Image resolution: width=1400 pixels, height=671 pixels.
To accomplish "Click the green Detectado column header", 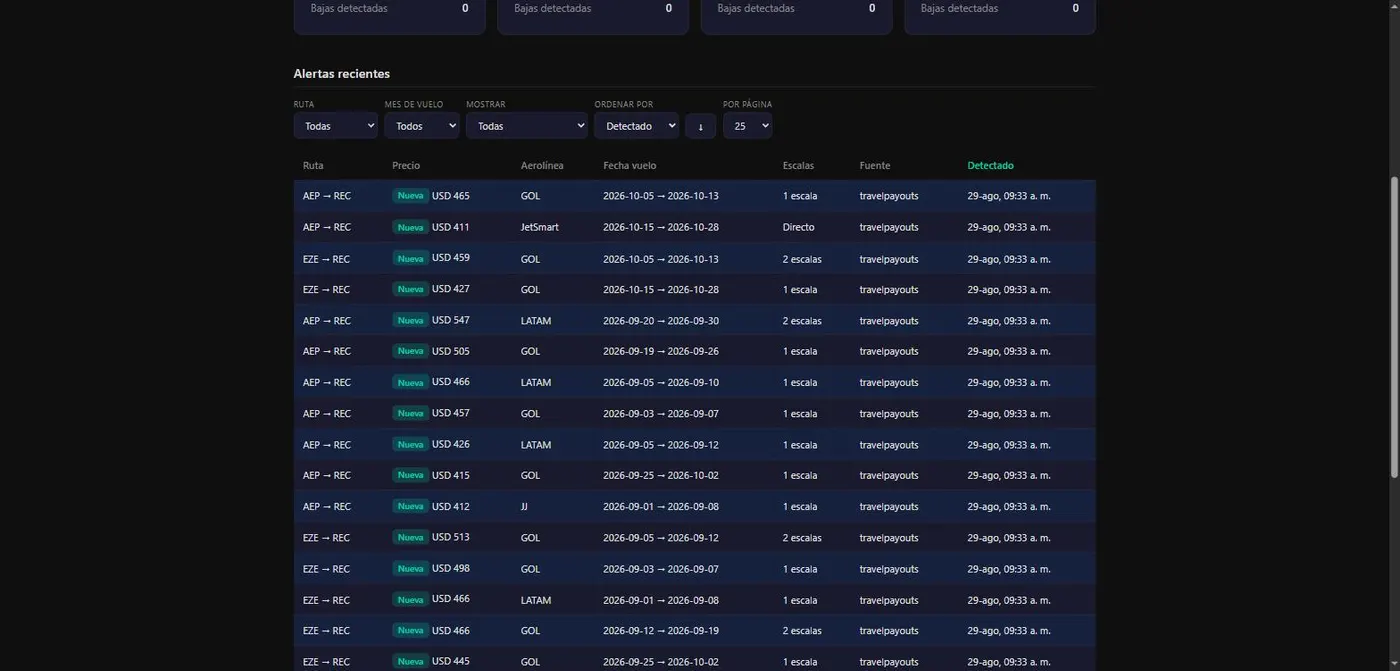I will (990, 166).
